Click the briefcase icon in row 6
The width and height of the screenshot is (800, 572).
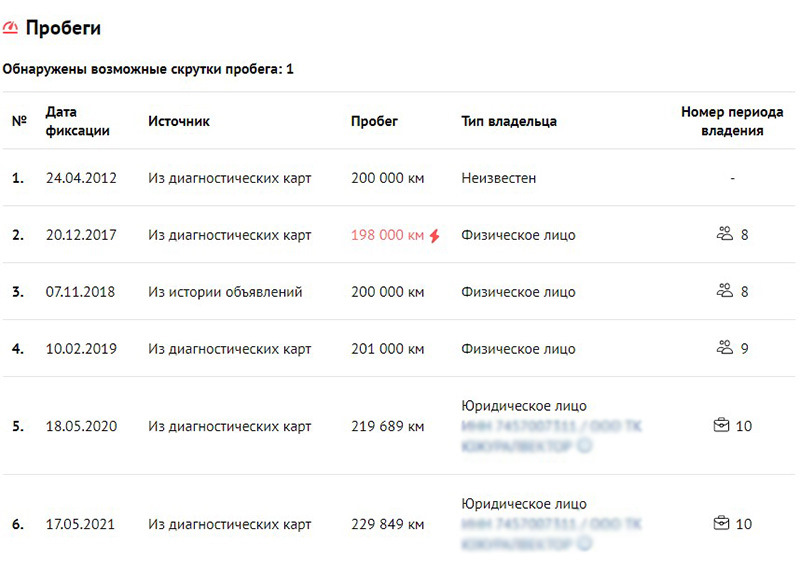[x=721, y=524]
